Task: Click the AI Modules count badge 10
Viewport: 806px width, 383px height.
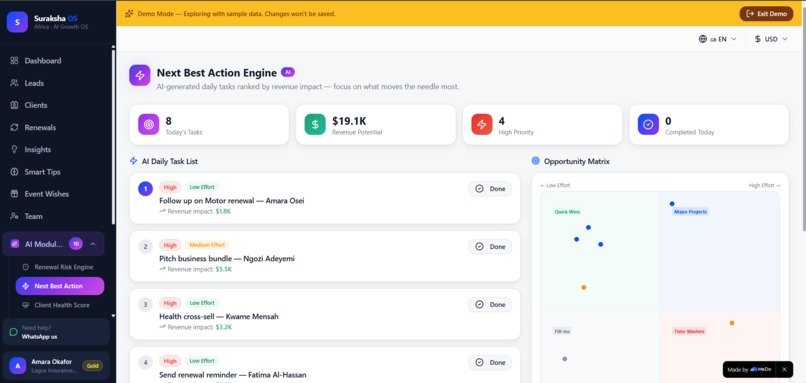Action: [x=76, y=244]
